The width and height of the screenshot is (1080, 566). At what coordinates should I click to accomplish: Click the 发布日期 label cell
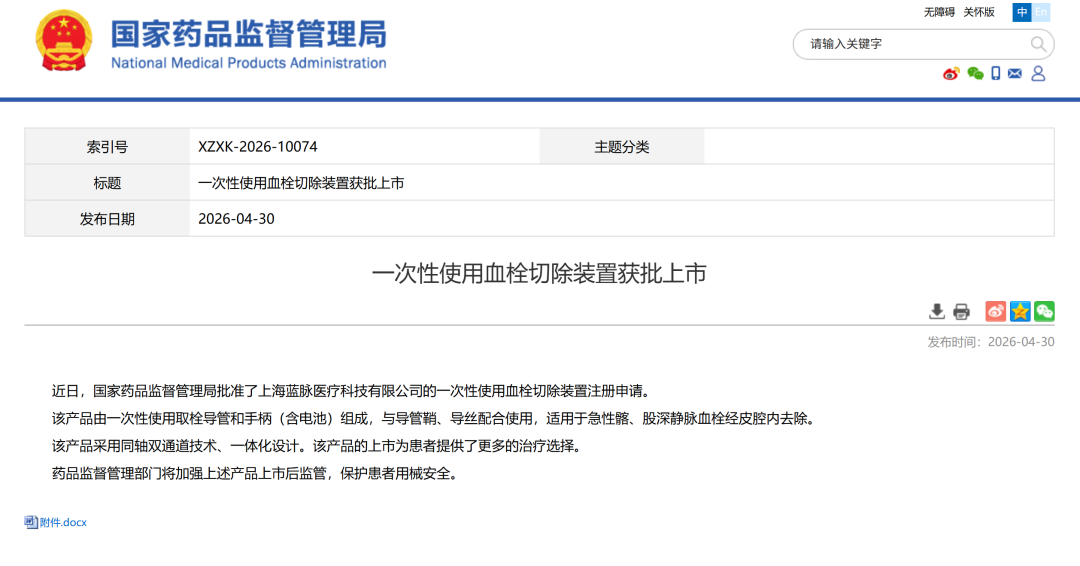click(107, 219)
